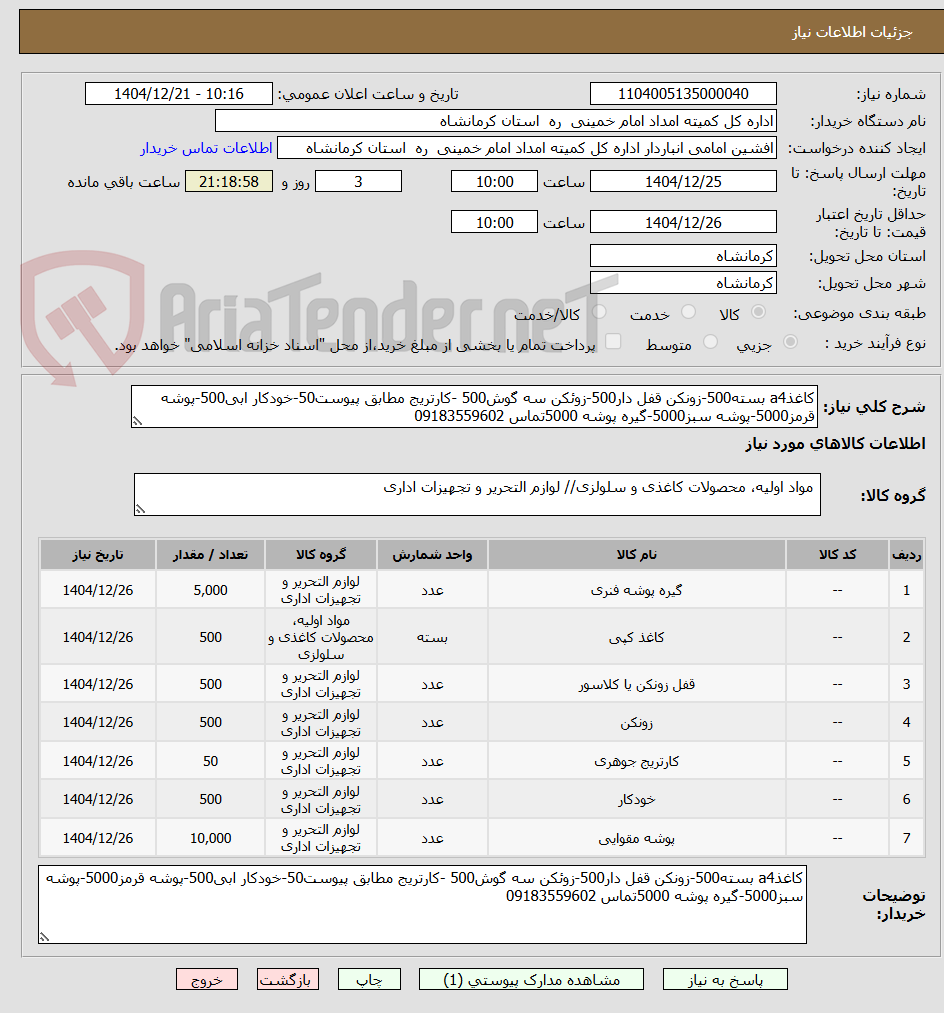Select the گیره پوشه فنری row name
The width and height of the screenshot is (944, 1013).
[636, 590]
